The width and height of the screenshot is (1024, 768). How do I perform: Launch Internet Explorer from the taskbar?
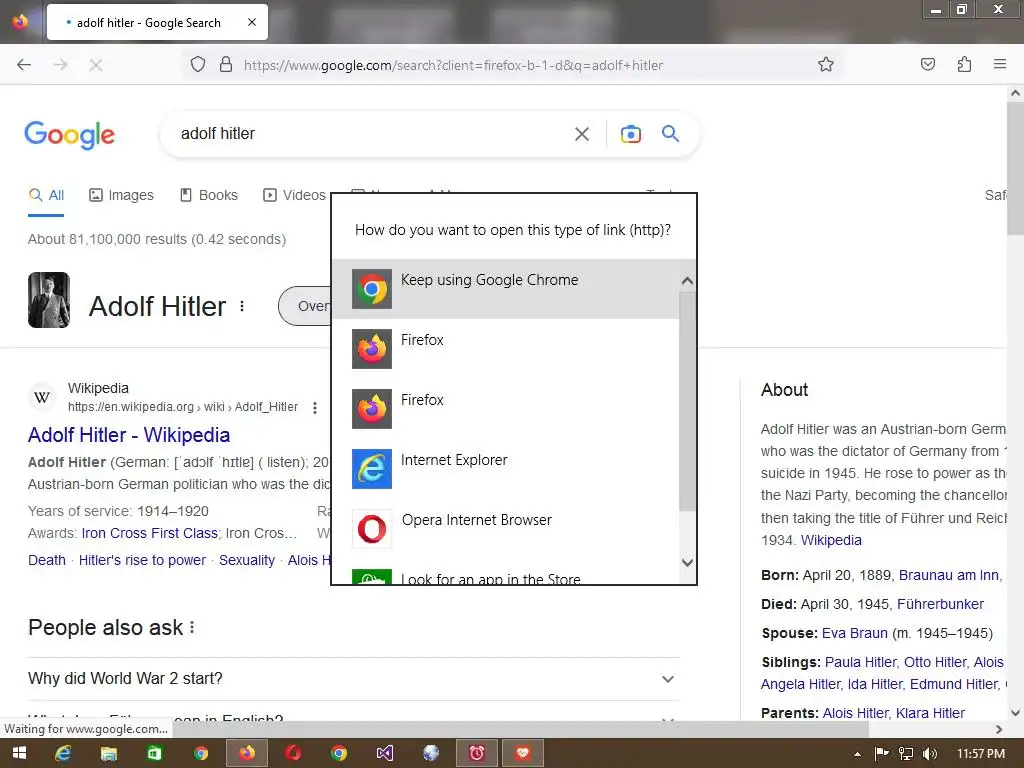click(x=63, y=753)
